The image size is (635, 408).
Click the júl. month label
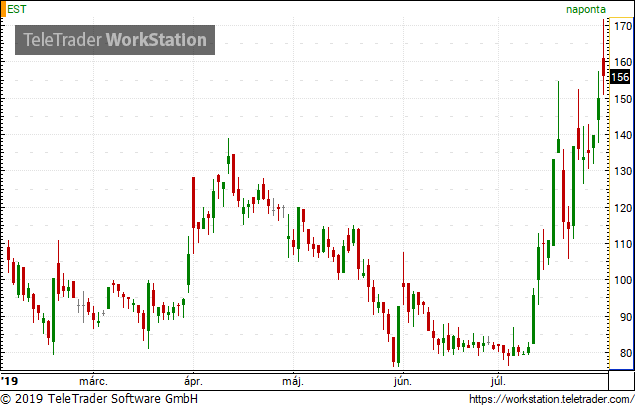pos(498,382)
